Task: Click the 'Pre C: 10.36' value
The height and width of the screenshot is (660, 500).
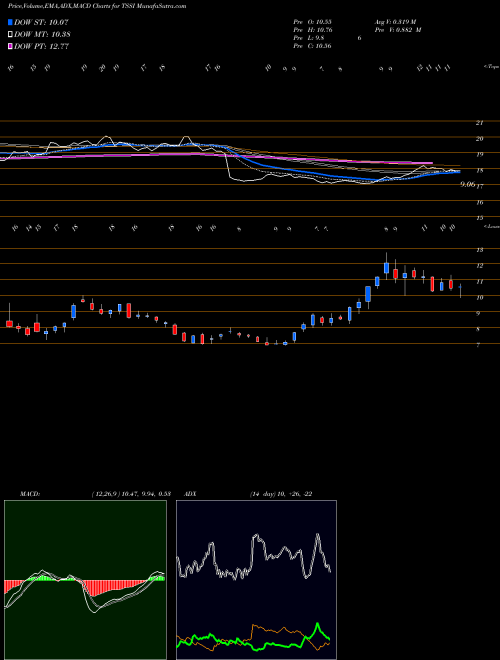Action: pyautogui.click(x=313, y=46)
